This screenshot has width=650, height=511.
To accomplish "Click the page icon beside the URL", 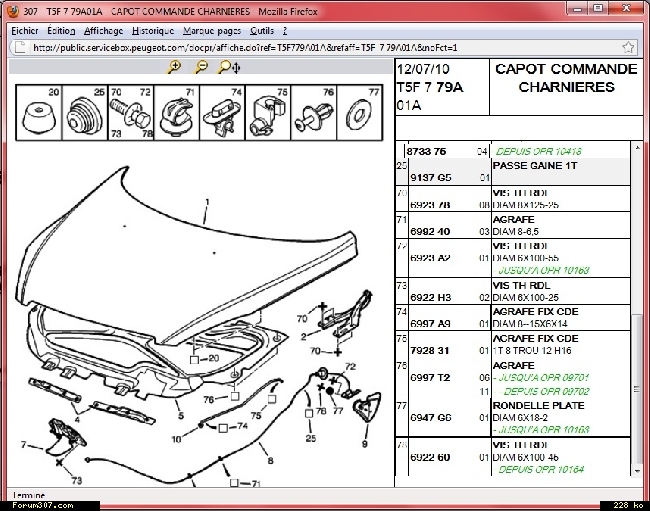I will coord(19,47).
